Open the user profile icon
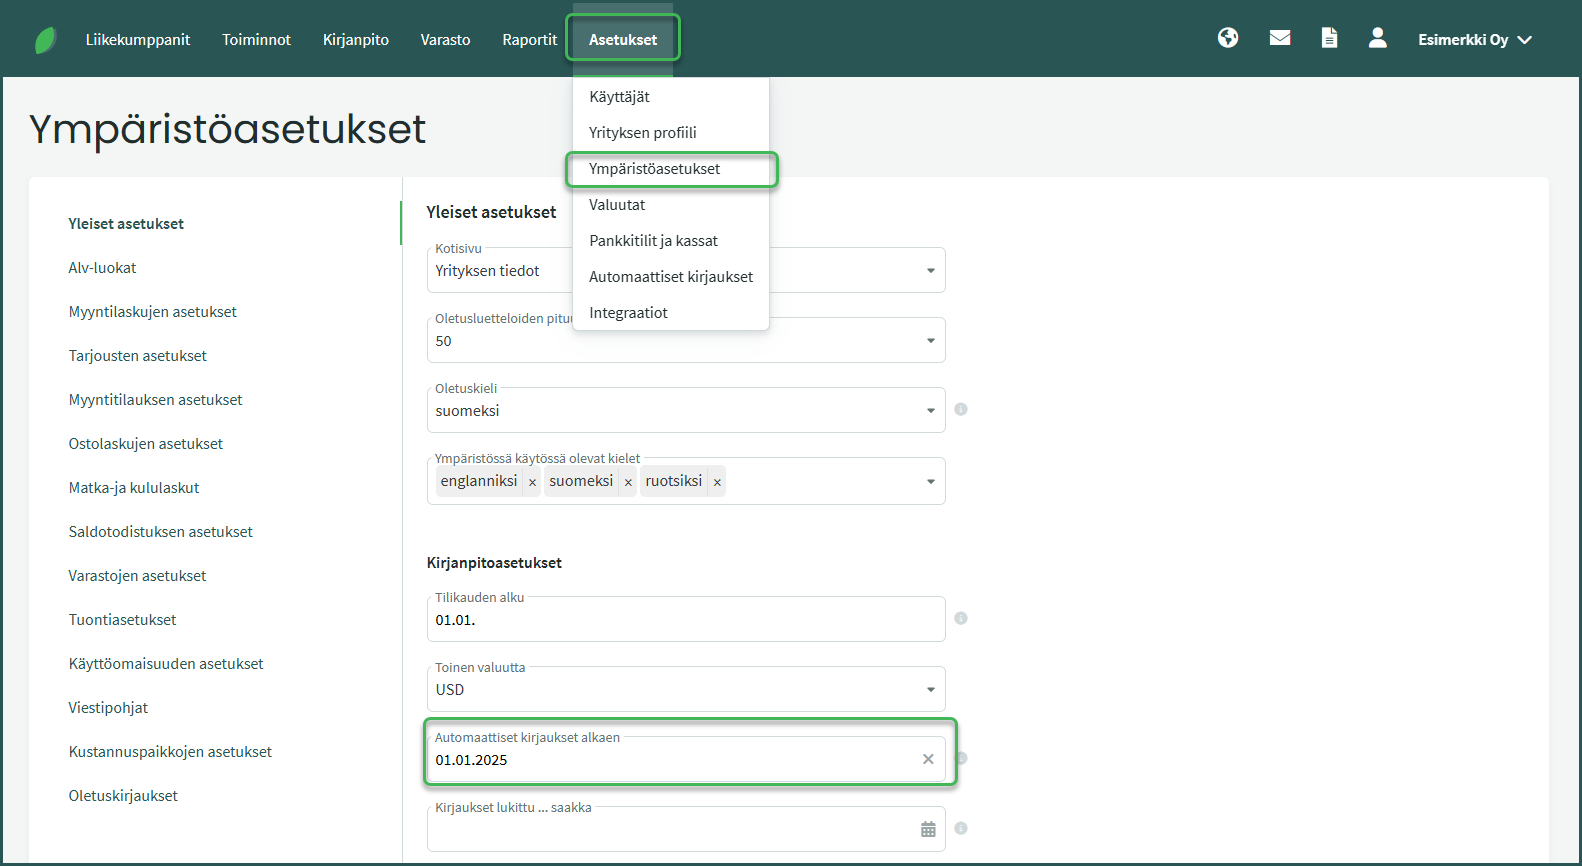This screenshot has width=1582, height=866. tap(1377, 38)
